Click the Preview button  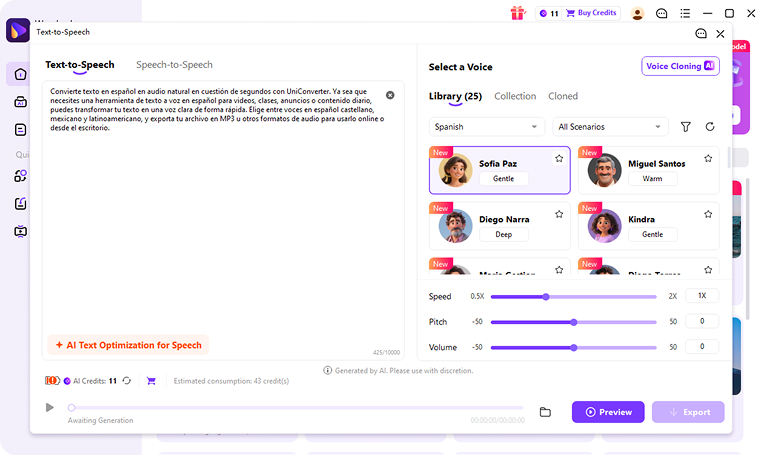tap(608, 412)
